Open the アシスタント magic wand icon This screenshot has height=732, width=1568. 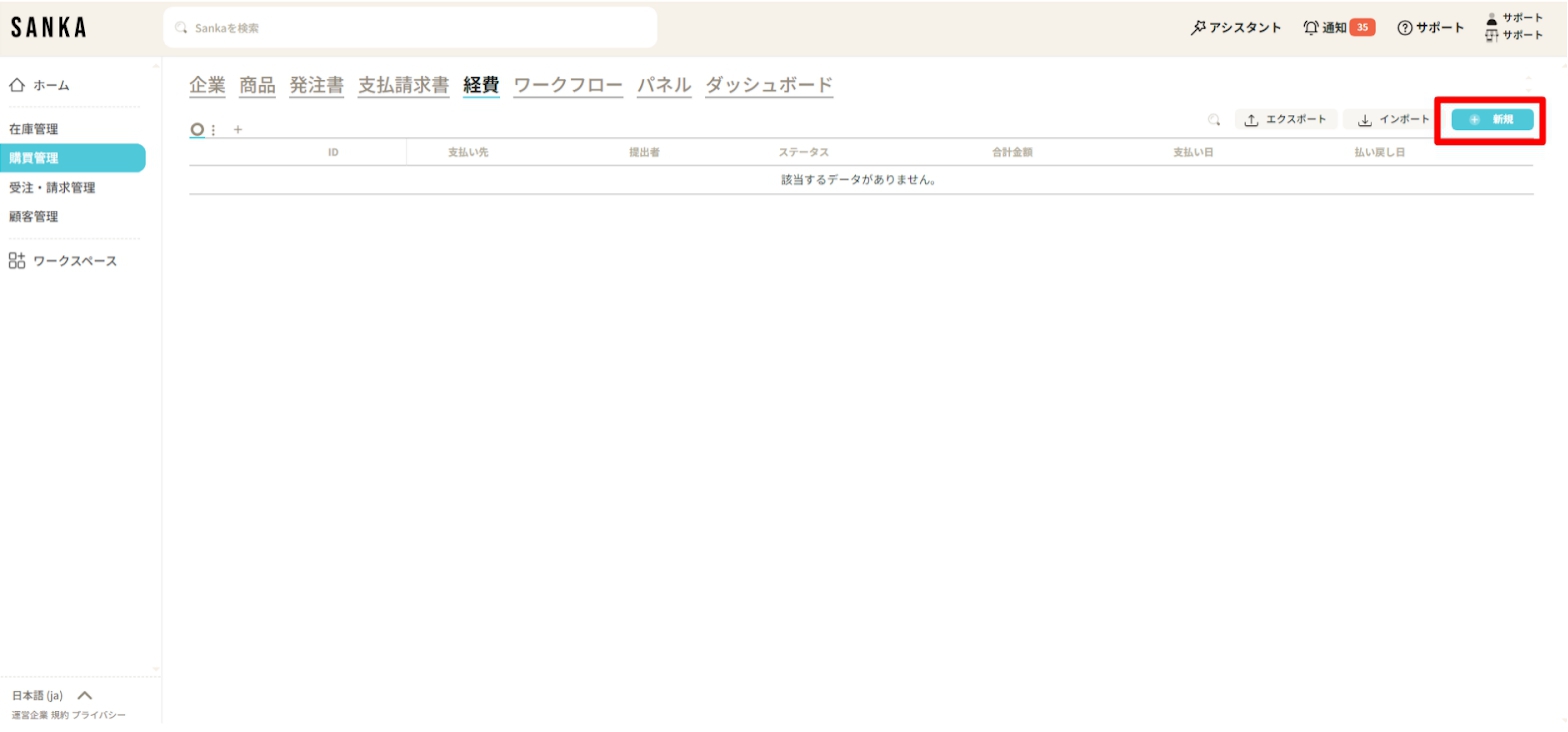click(x=1198, y=28)
